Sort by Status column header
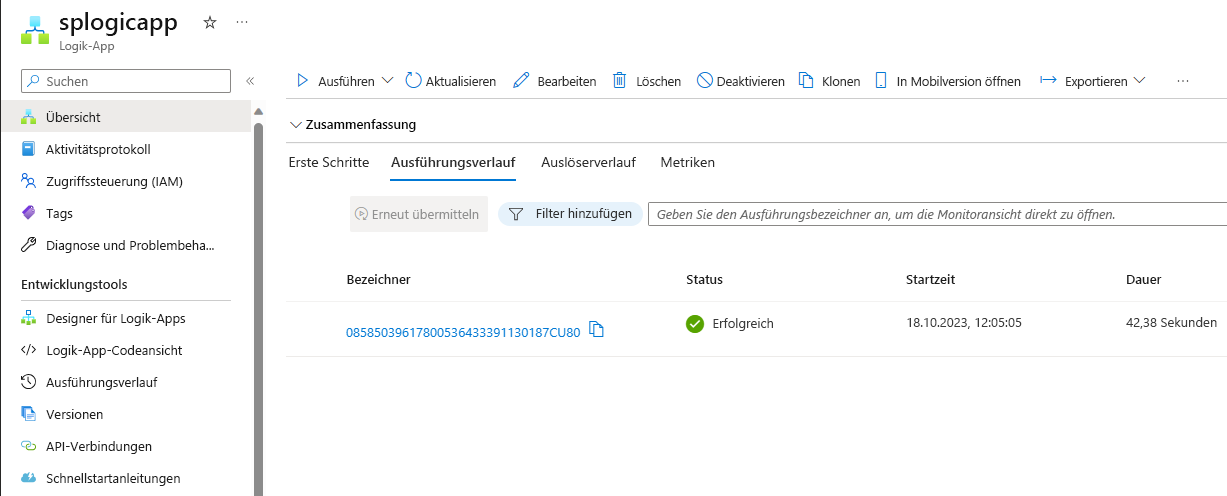Screen dimensions: 1227x496 pos(704,280)
